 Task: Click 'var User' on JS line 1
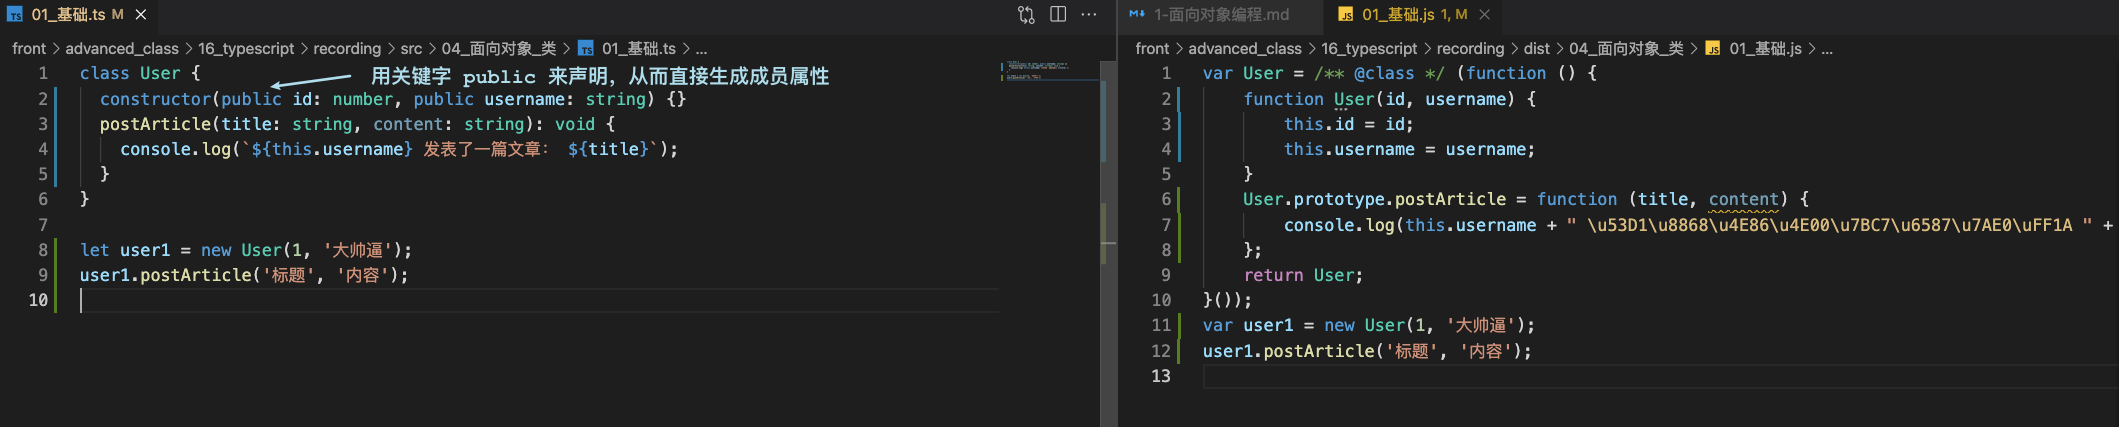coord(1243,73)
